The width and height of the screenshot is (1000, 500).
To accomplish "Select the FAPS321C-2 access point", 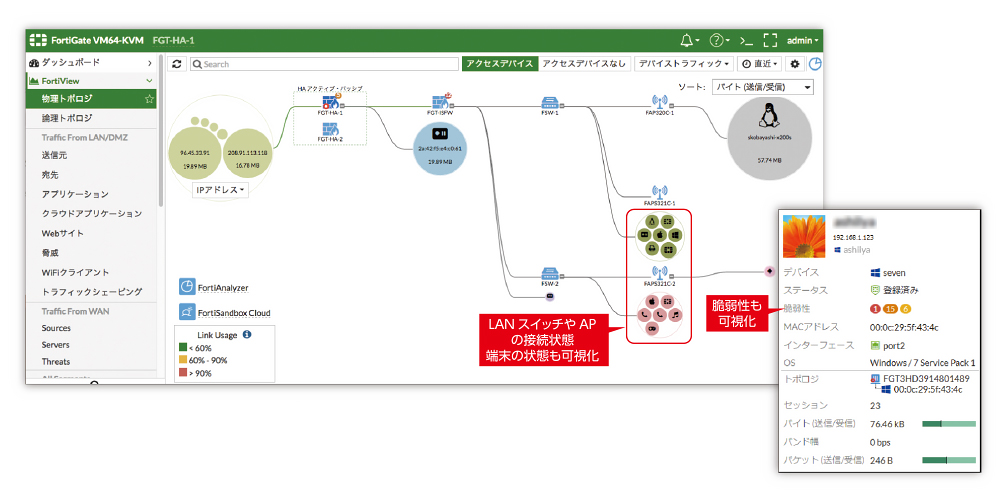I will click(x=659, y=276).
